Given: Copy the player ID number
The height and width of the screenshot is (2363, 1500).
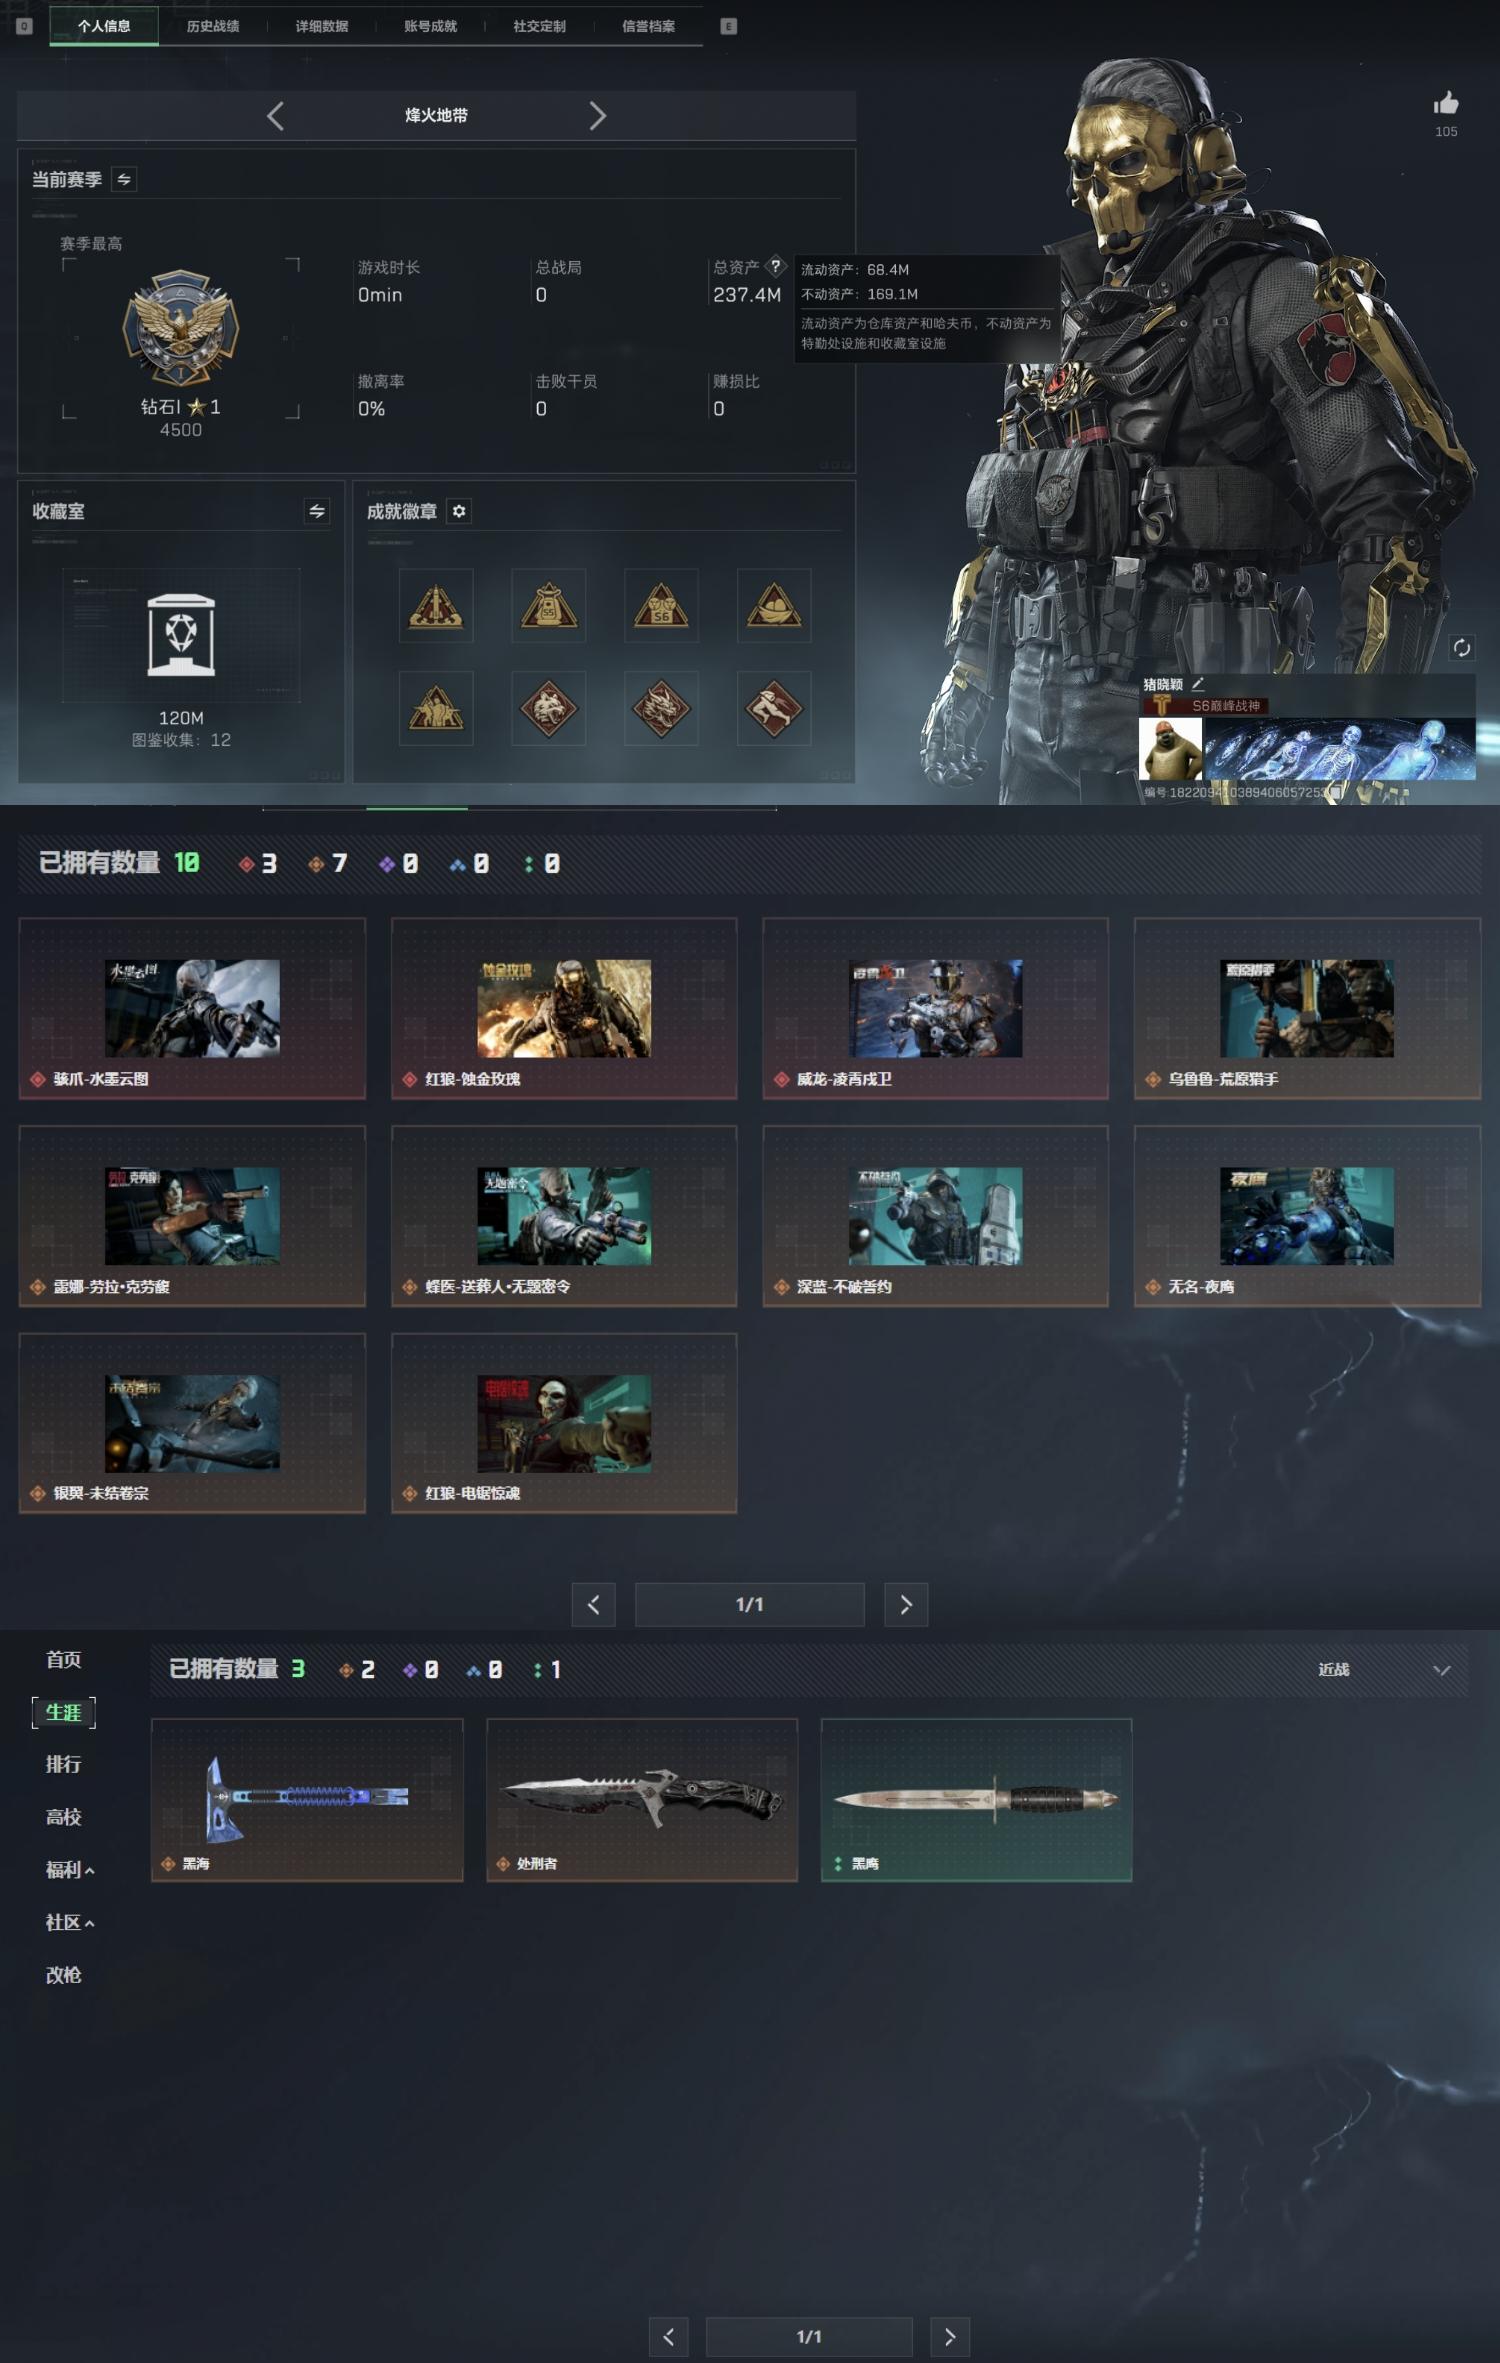Looking at the screenshot, I should pyautogui.click(x=1334, y=792).
